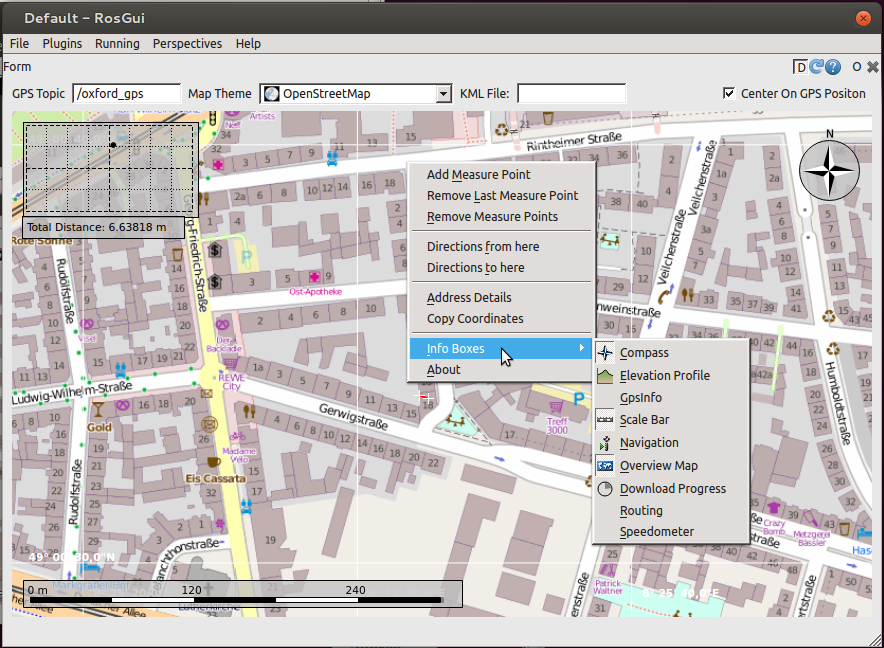
Task: Click the blue question mark help icon
Action: tap(833, 67)
